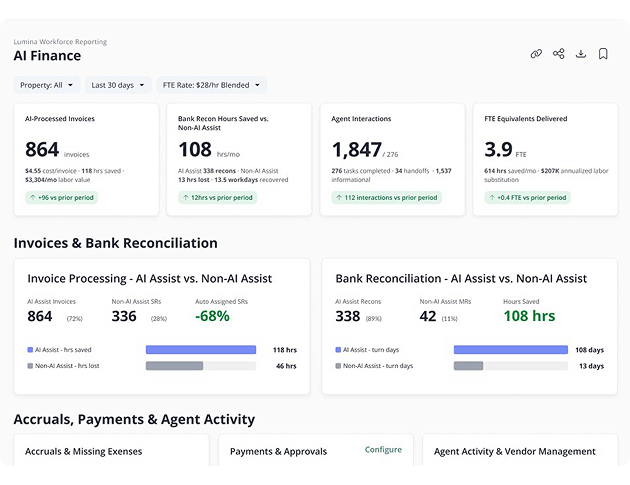Click the 338 AI Assist Recons value
The width and height of the screenshot is (630, 485).
click(x=348, y=316)
